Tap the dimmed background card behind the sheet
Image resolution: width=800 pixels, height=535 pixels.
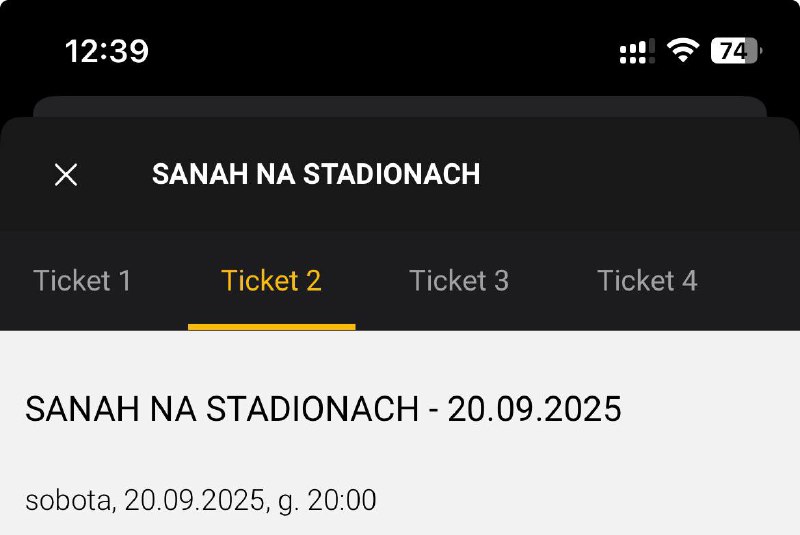400,106
